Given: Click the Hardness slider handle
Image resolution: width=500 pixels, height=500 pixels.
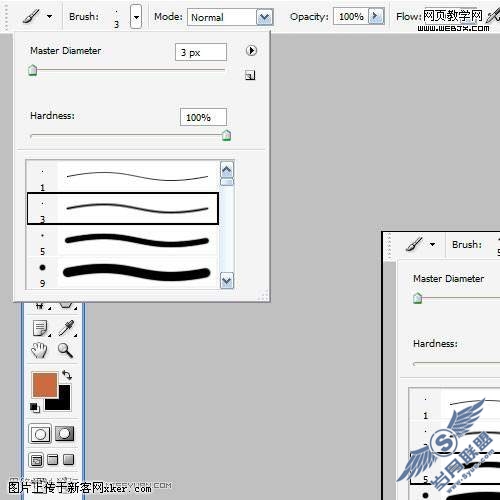Looking at the screenshot, I should [x=226, y=135].
